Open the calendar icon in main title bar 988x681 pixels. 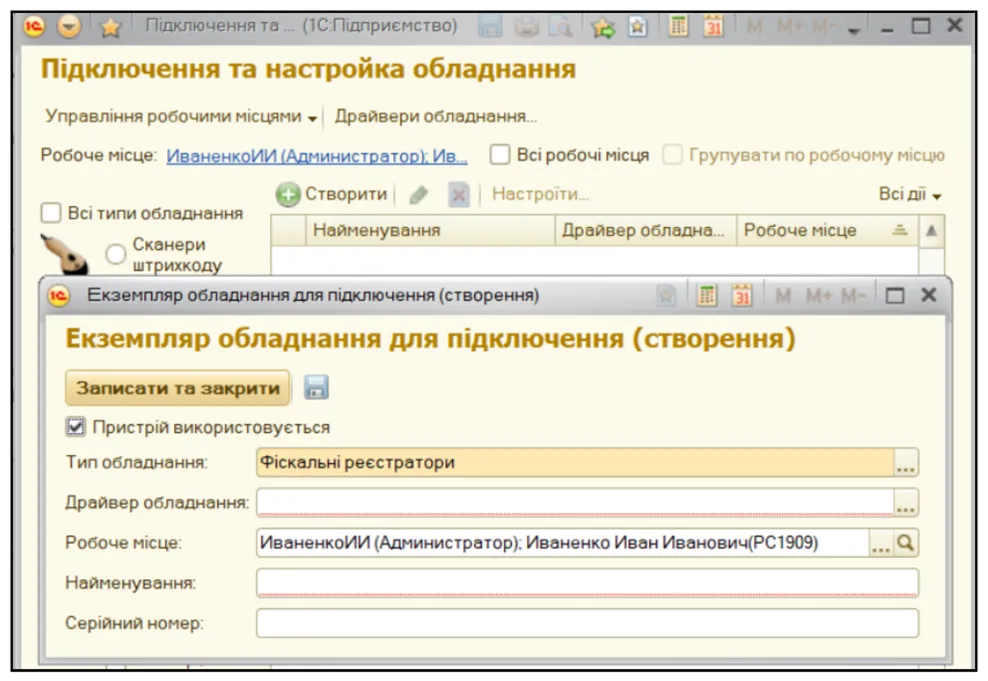click(x=713, y=27)
